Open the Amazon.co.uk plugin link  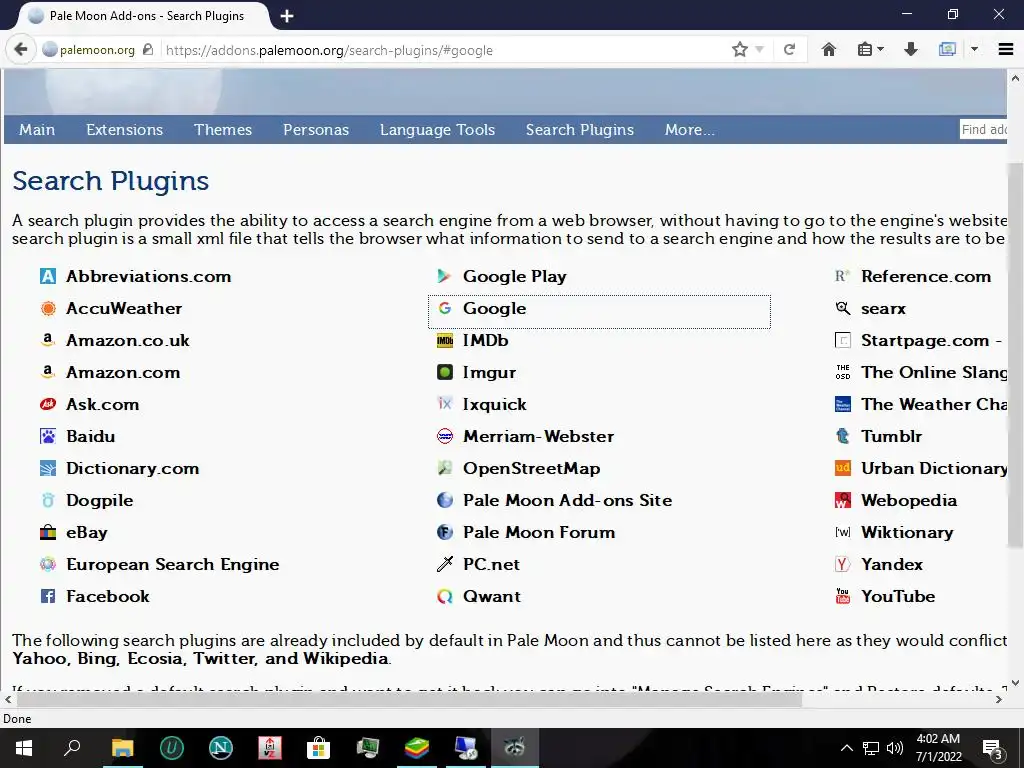(128, 340)
